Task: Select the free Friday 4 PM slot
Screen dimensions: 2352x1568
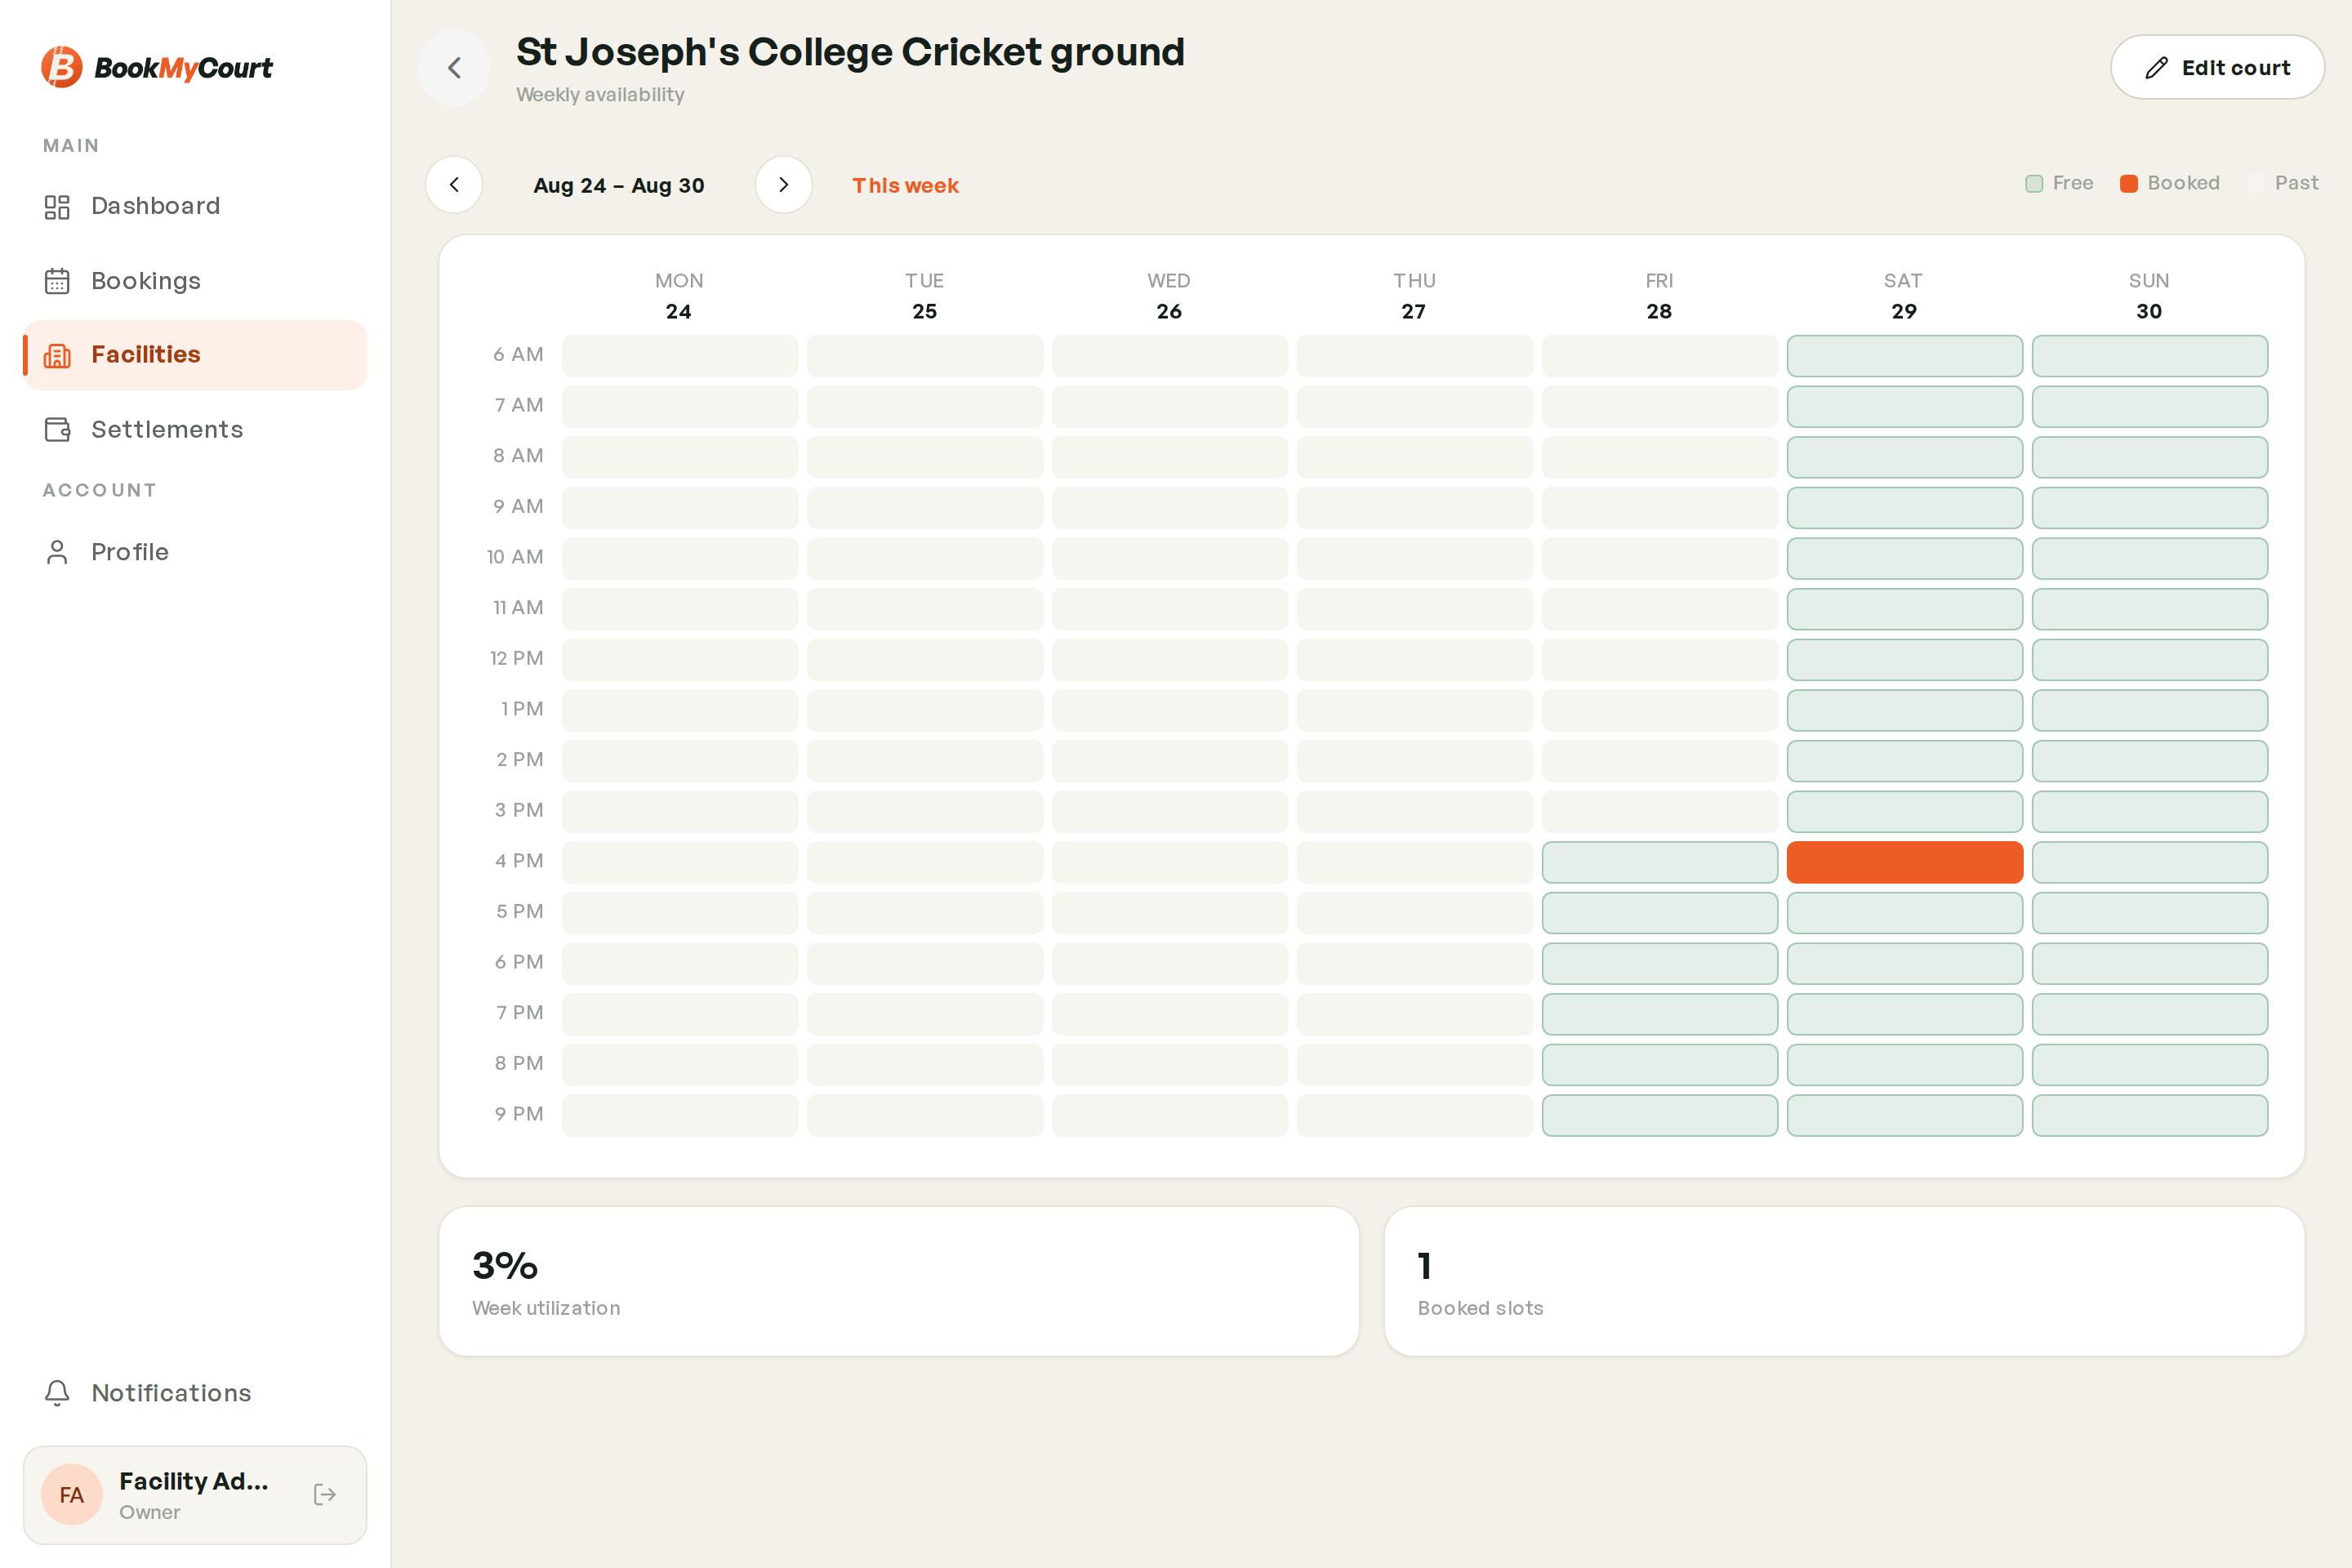Action: pos(1659,862)
